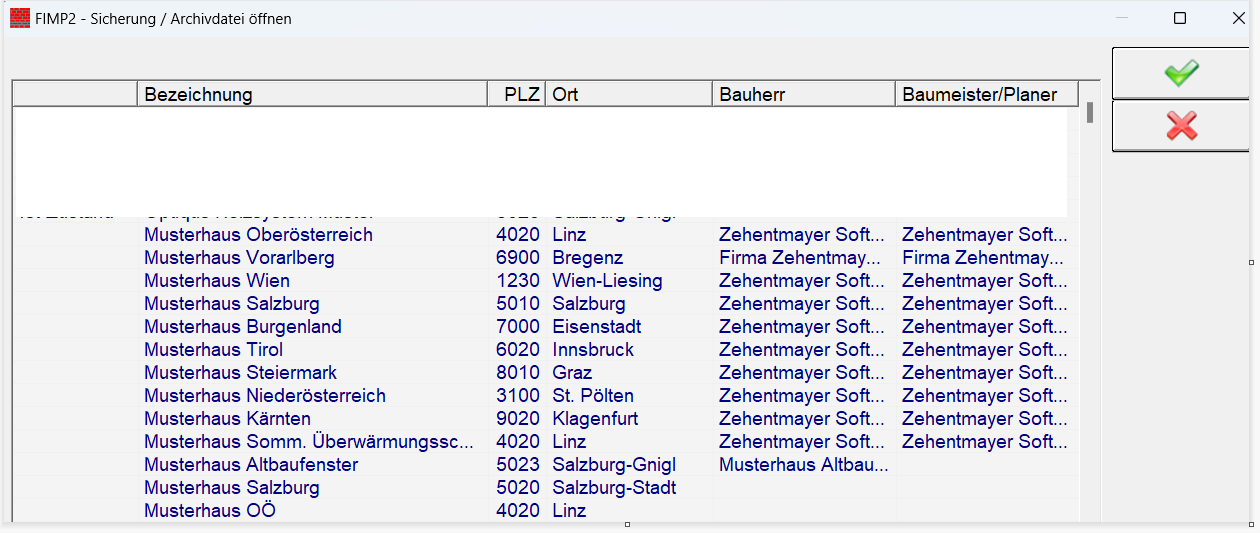1260x533 pixels.
Task: Confirm selection with the green checkmark button
Action: point(1181,73)
